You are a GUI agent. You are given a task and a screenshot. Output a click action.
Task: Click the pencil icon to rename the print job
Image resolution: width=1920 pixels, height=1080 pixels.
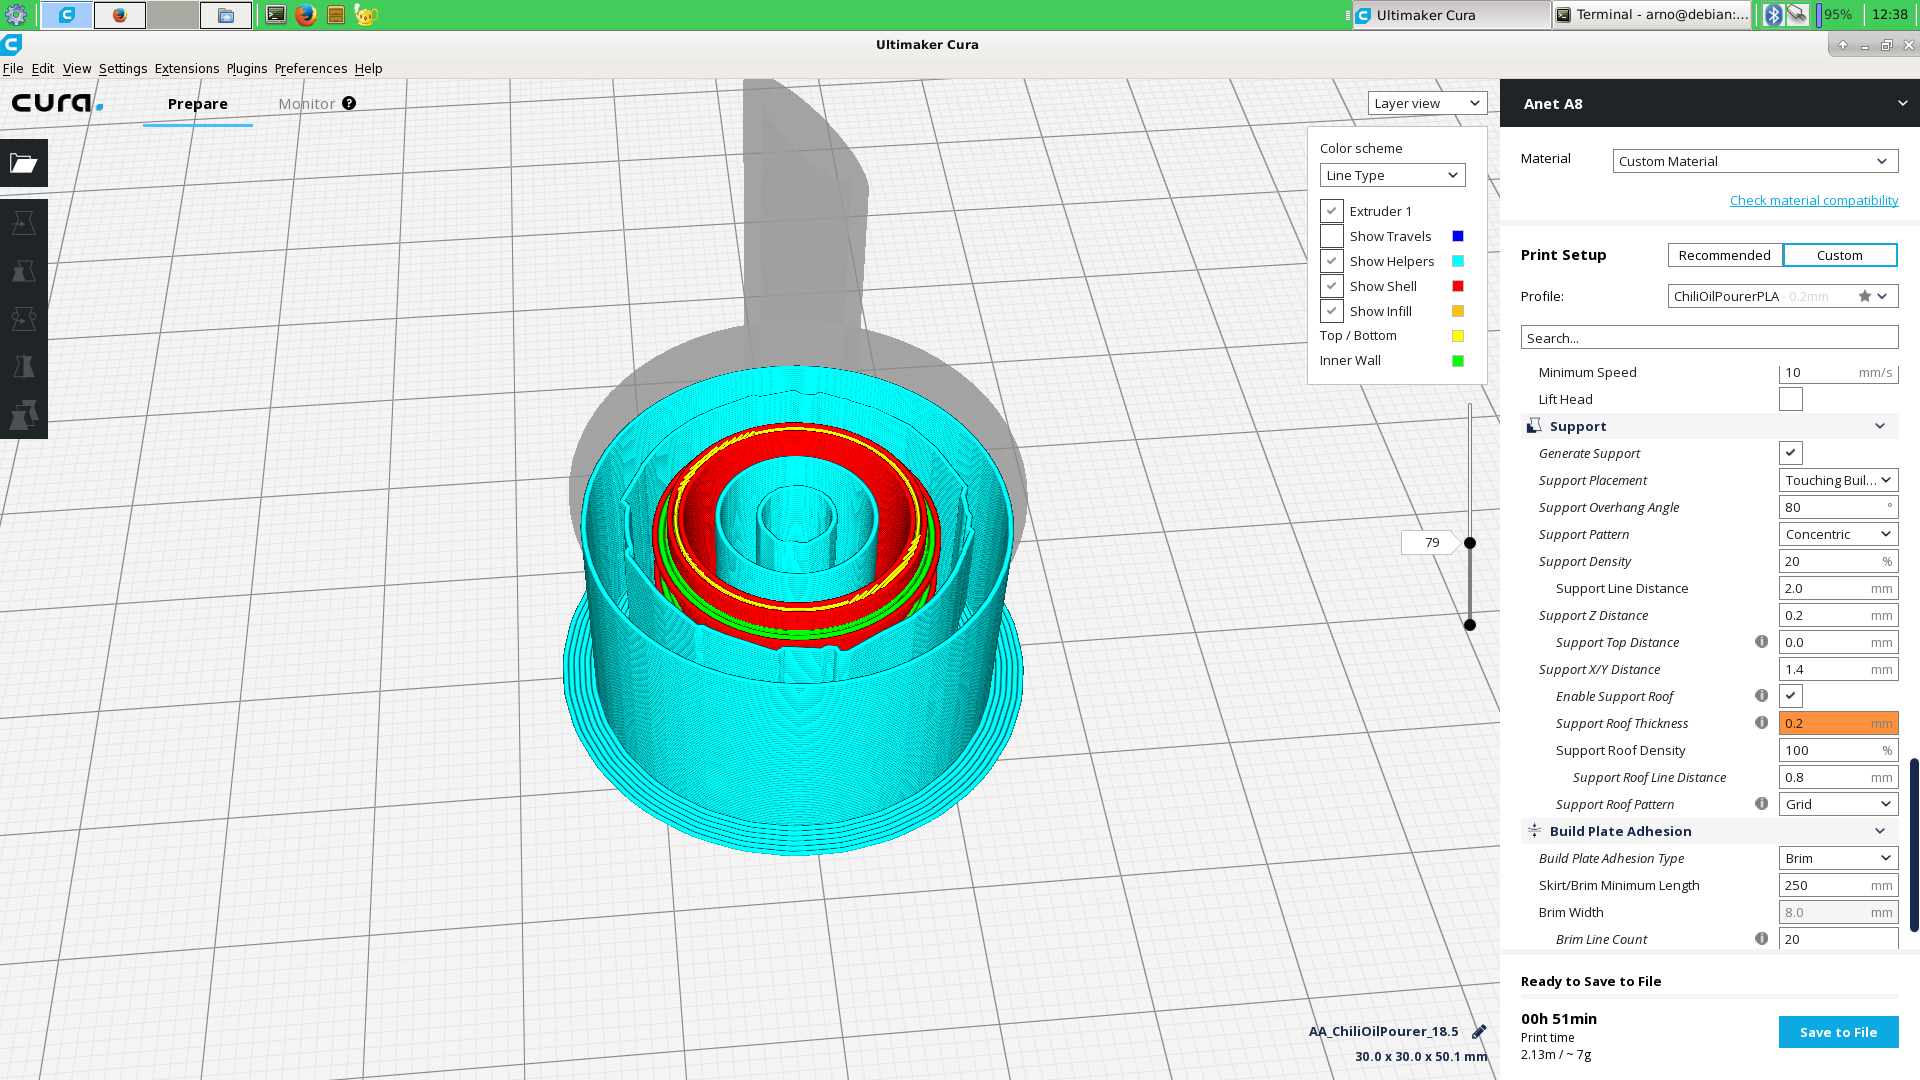tap(1479, 1031)
